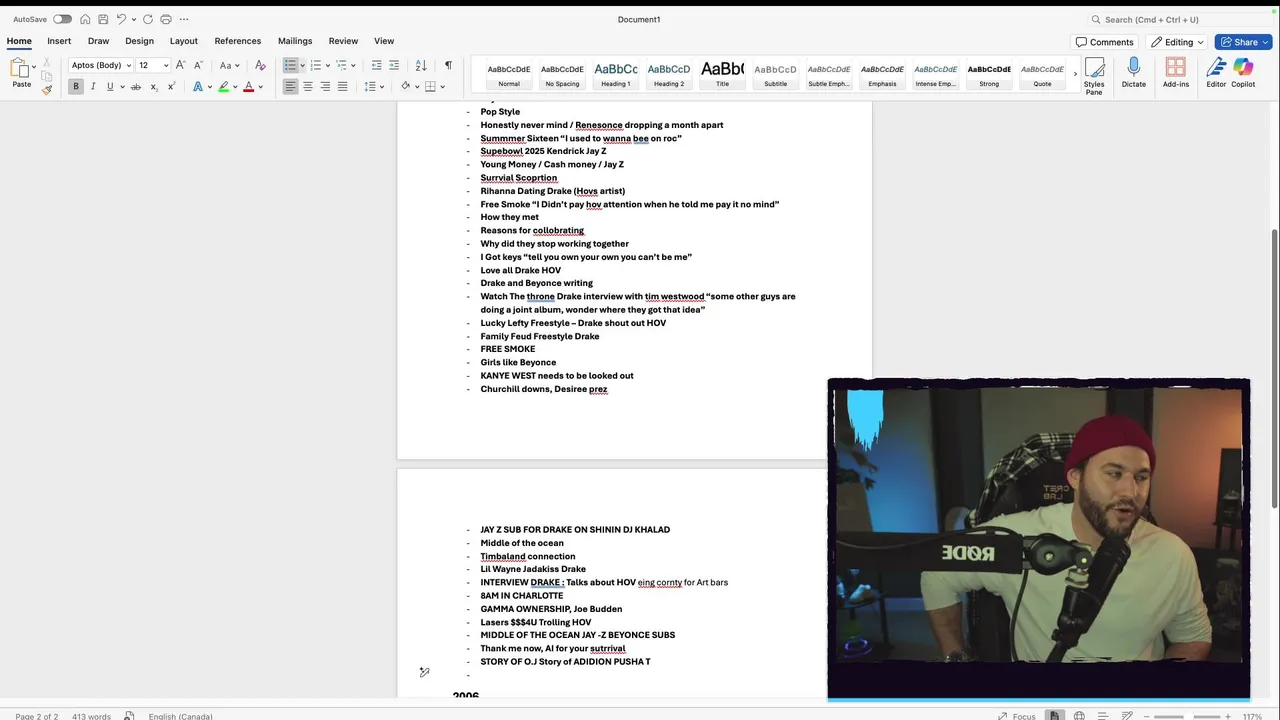Click the Home icon in title bar
This screenshot has width=1280, height=720.
click(x=85, y=19)
